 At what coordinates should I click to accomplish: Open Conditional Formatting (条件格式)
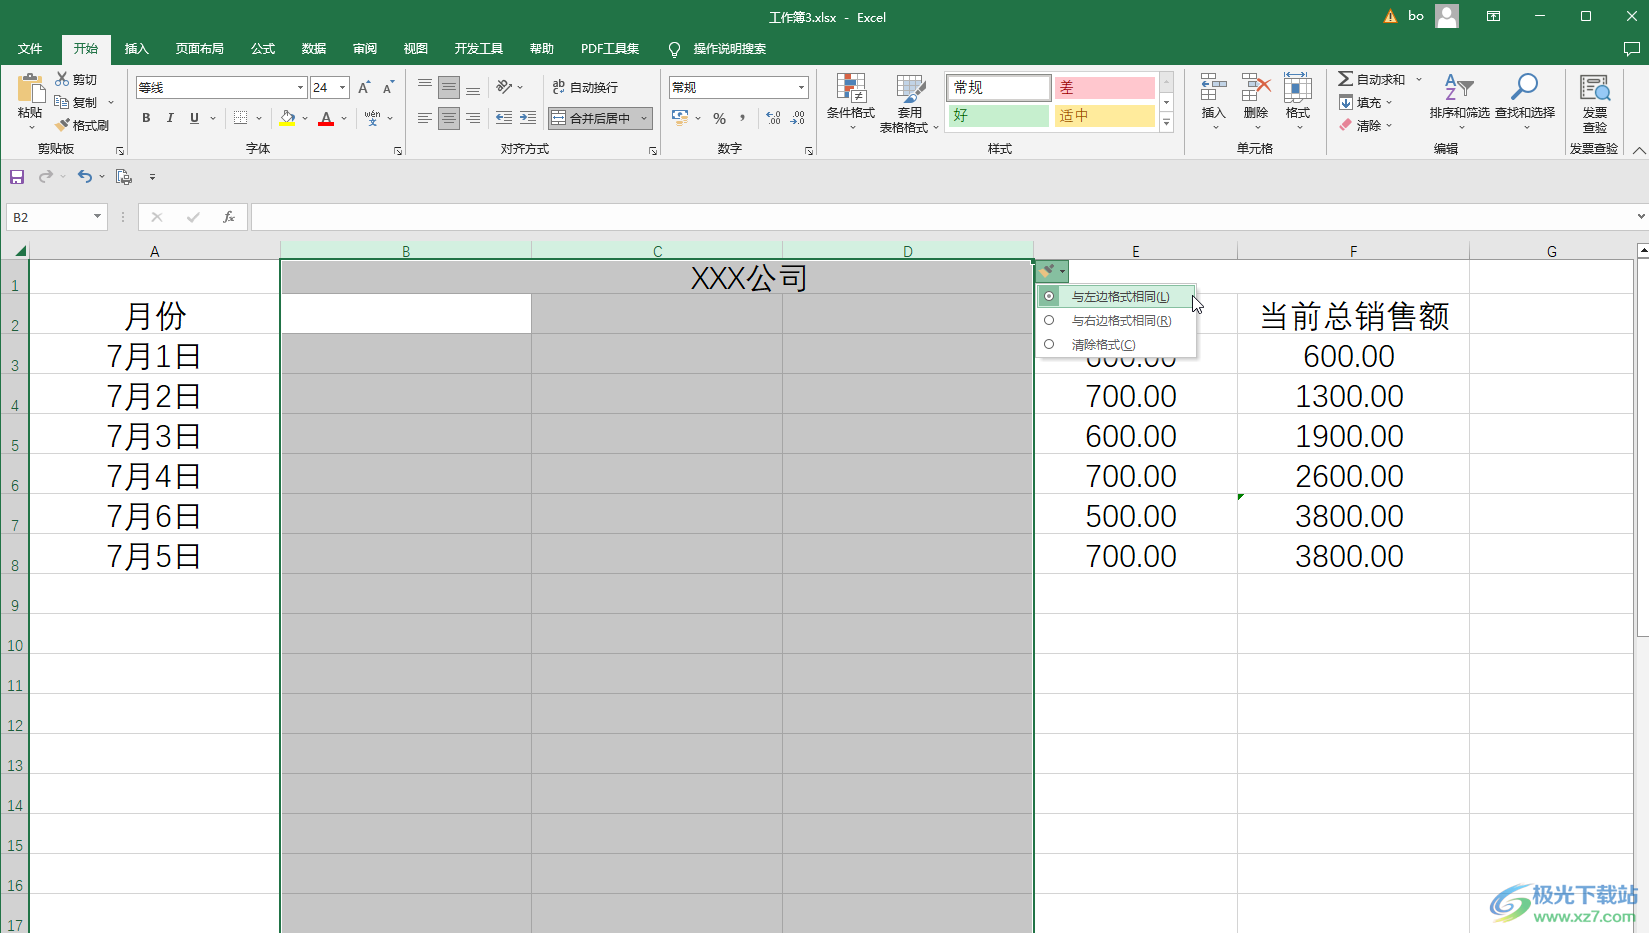[x=851, y=101]
